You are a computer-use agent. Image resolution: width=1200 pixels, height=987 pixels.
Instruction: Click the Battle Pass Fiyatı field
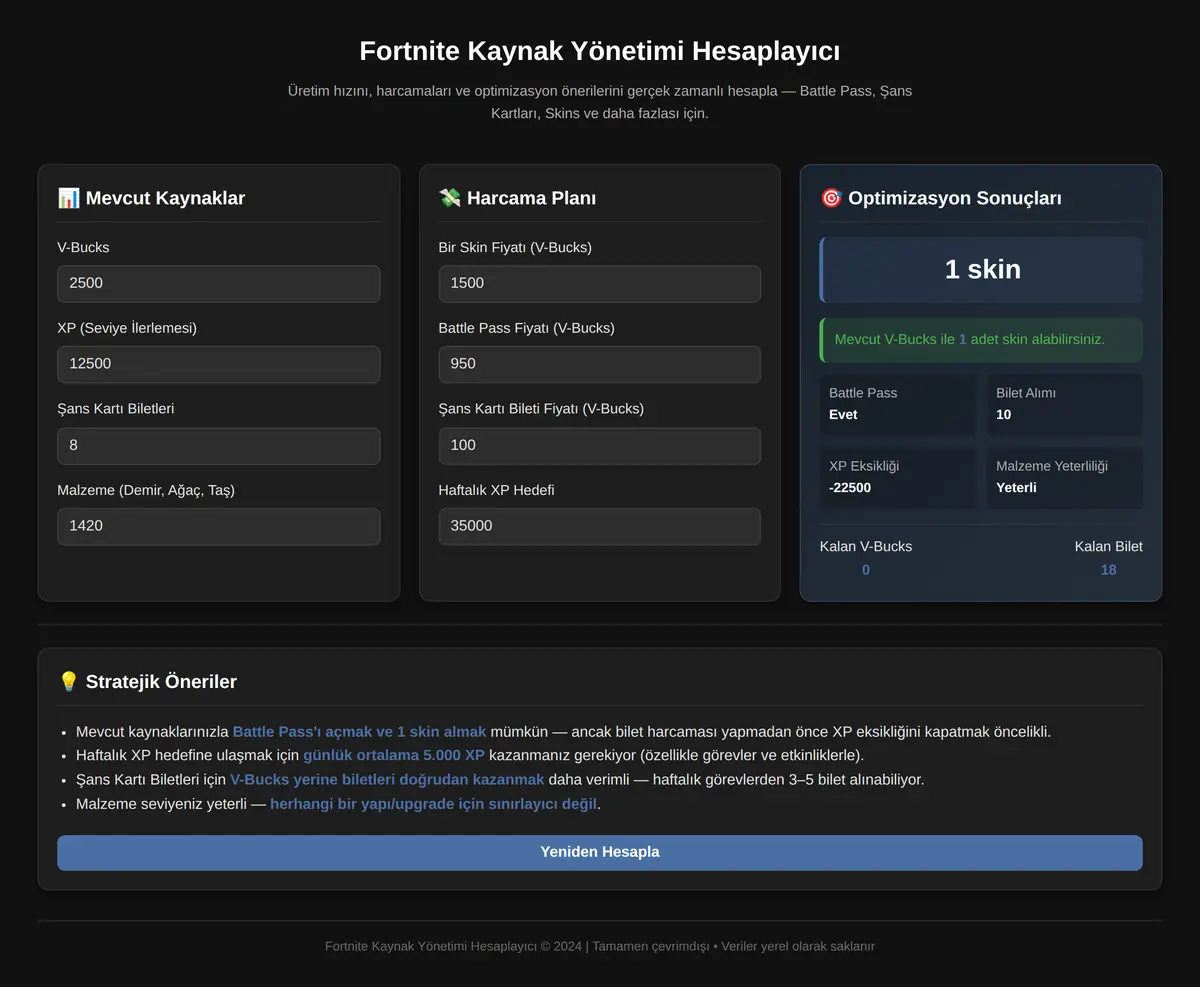pos(599,364)
